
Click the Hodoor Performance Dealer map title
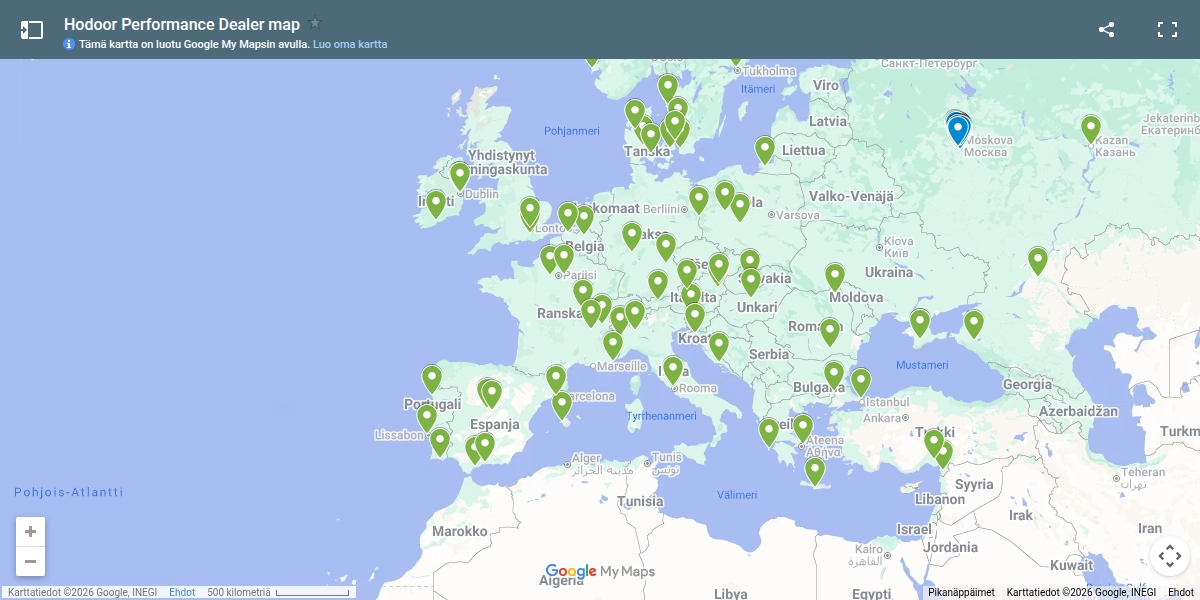click(182, 24)
